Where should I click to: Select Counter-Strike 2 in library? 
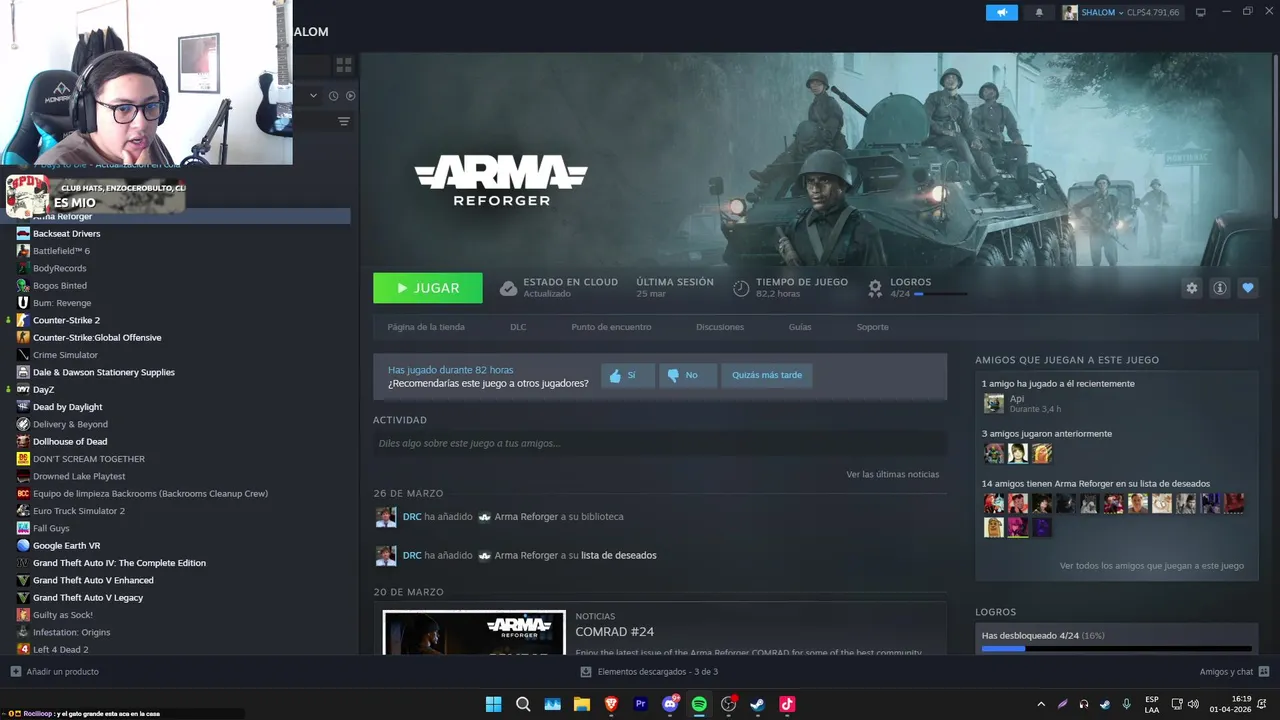(x=66, y=320)
